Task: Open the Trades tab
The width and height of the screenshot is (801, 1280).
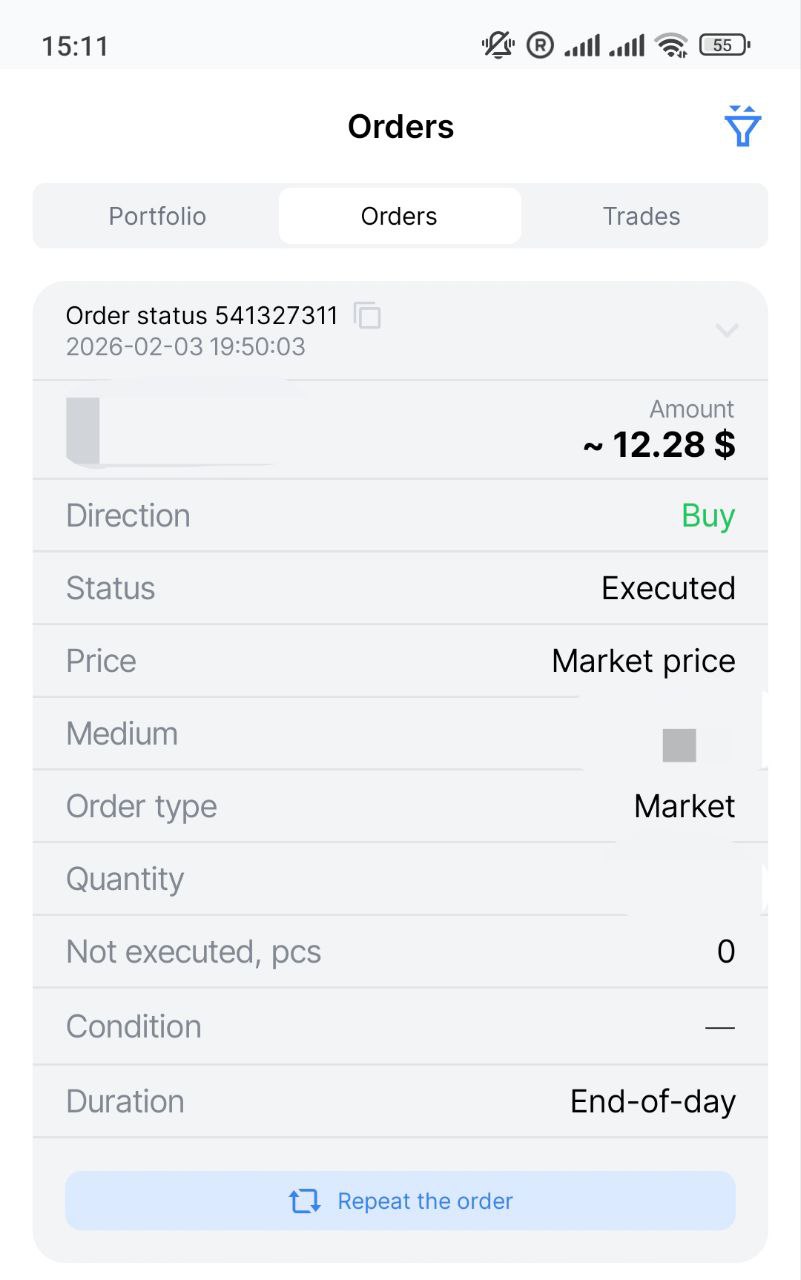Action: pos(641,216)
